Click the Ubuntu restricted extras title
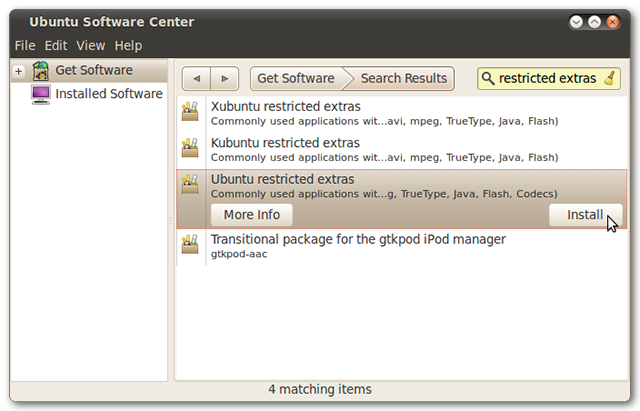The image size is (640, 411). (x=282, y=179)
